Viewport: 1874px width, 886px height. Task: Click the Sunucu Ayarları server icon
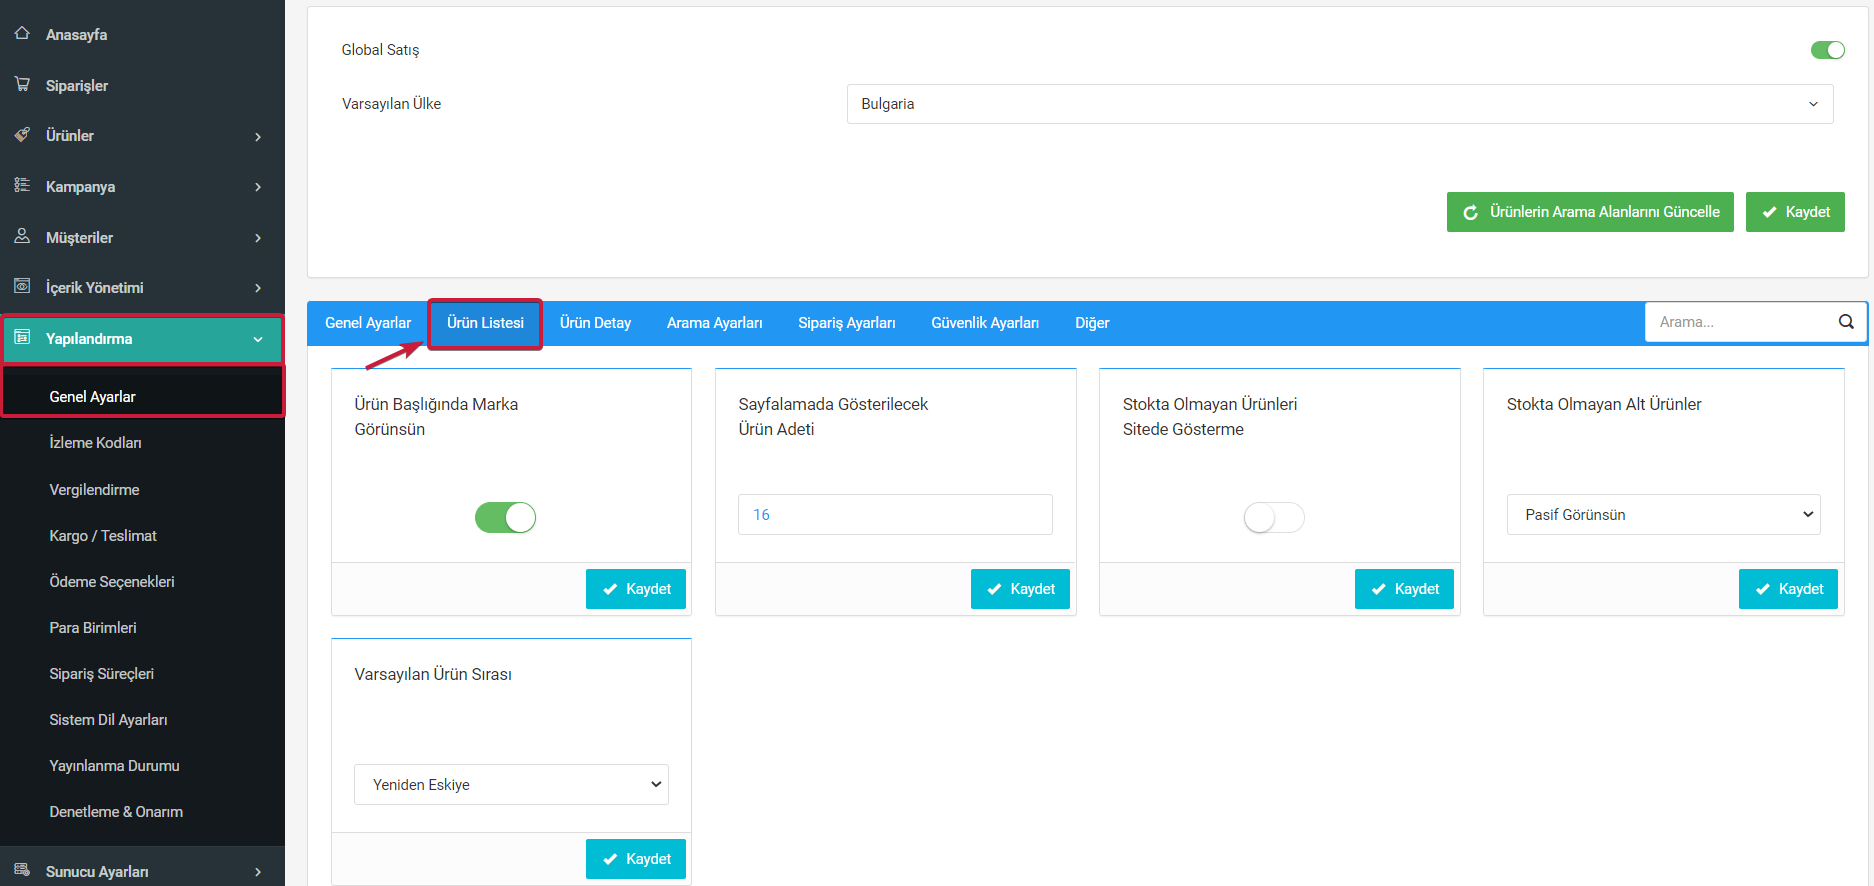[x=22, y=870]
